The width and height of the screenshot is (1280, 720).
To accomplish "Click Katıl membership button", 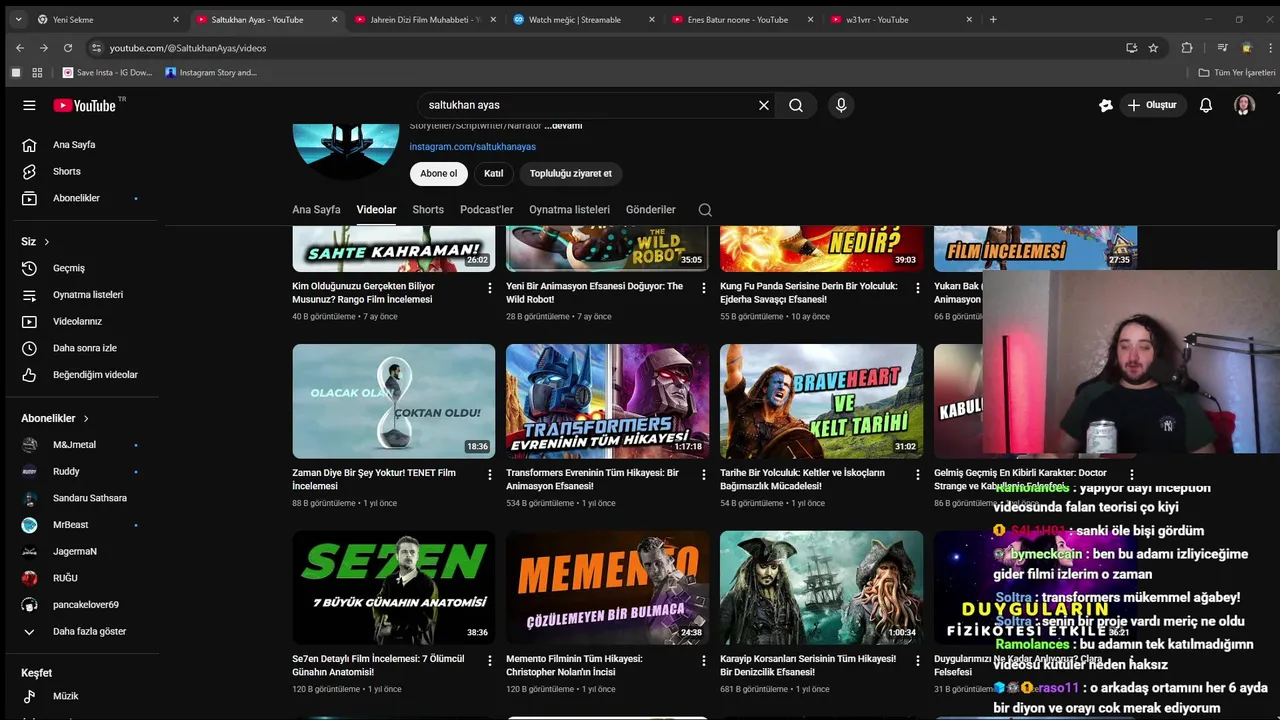I will click(x=493, y=173).
